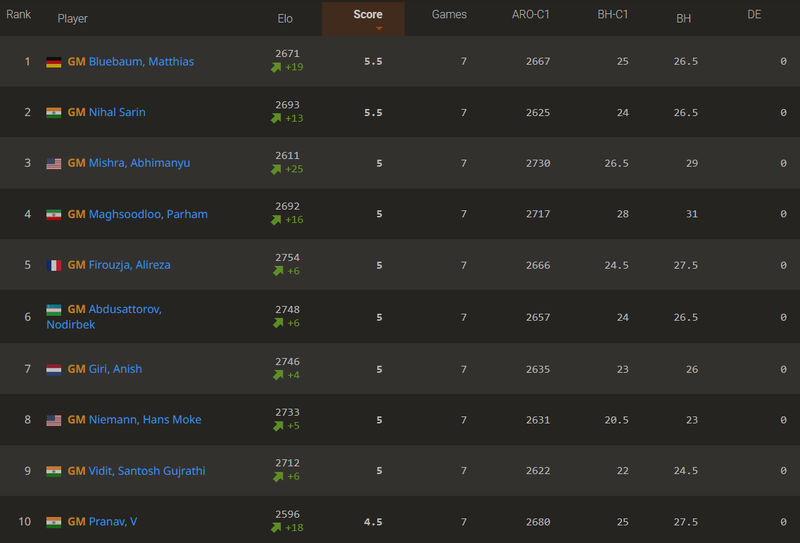This screenshot has height=543, width=800.
Task: Click the French flag next to Firouzja
Action: [54, 265]
